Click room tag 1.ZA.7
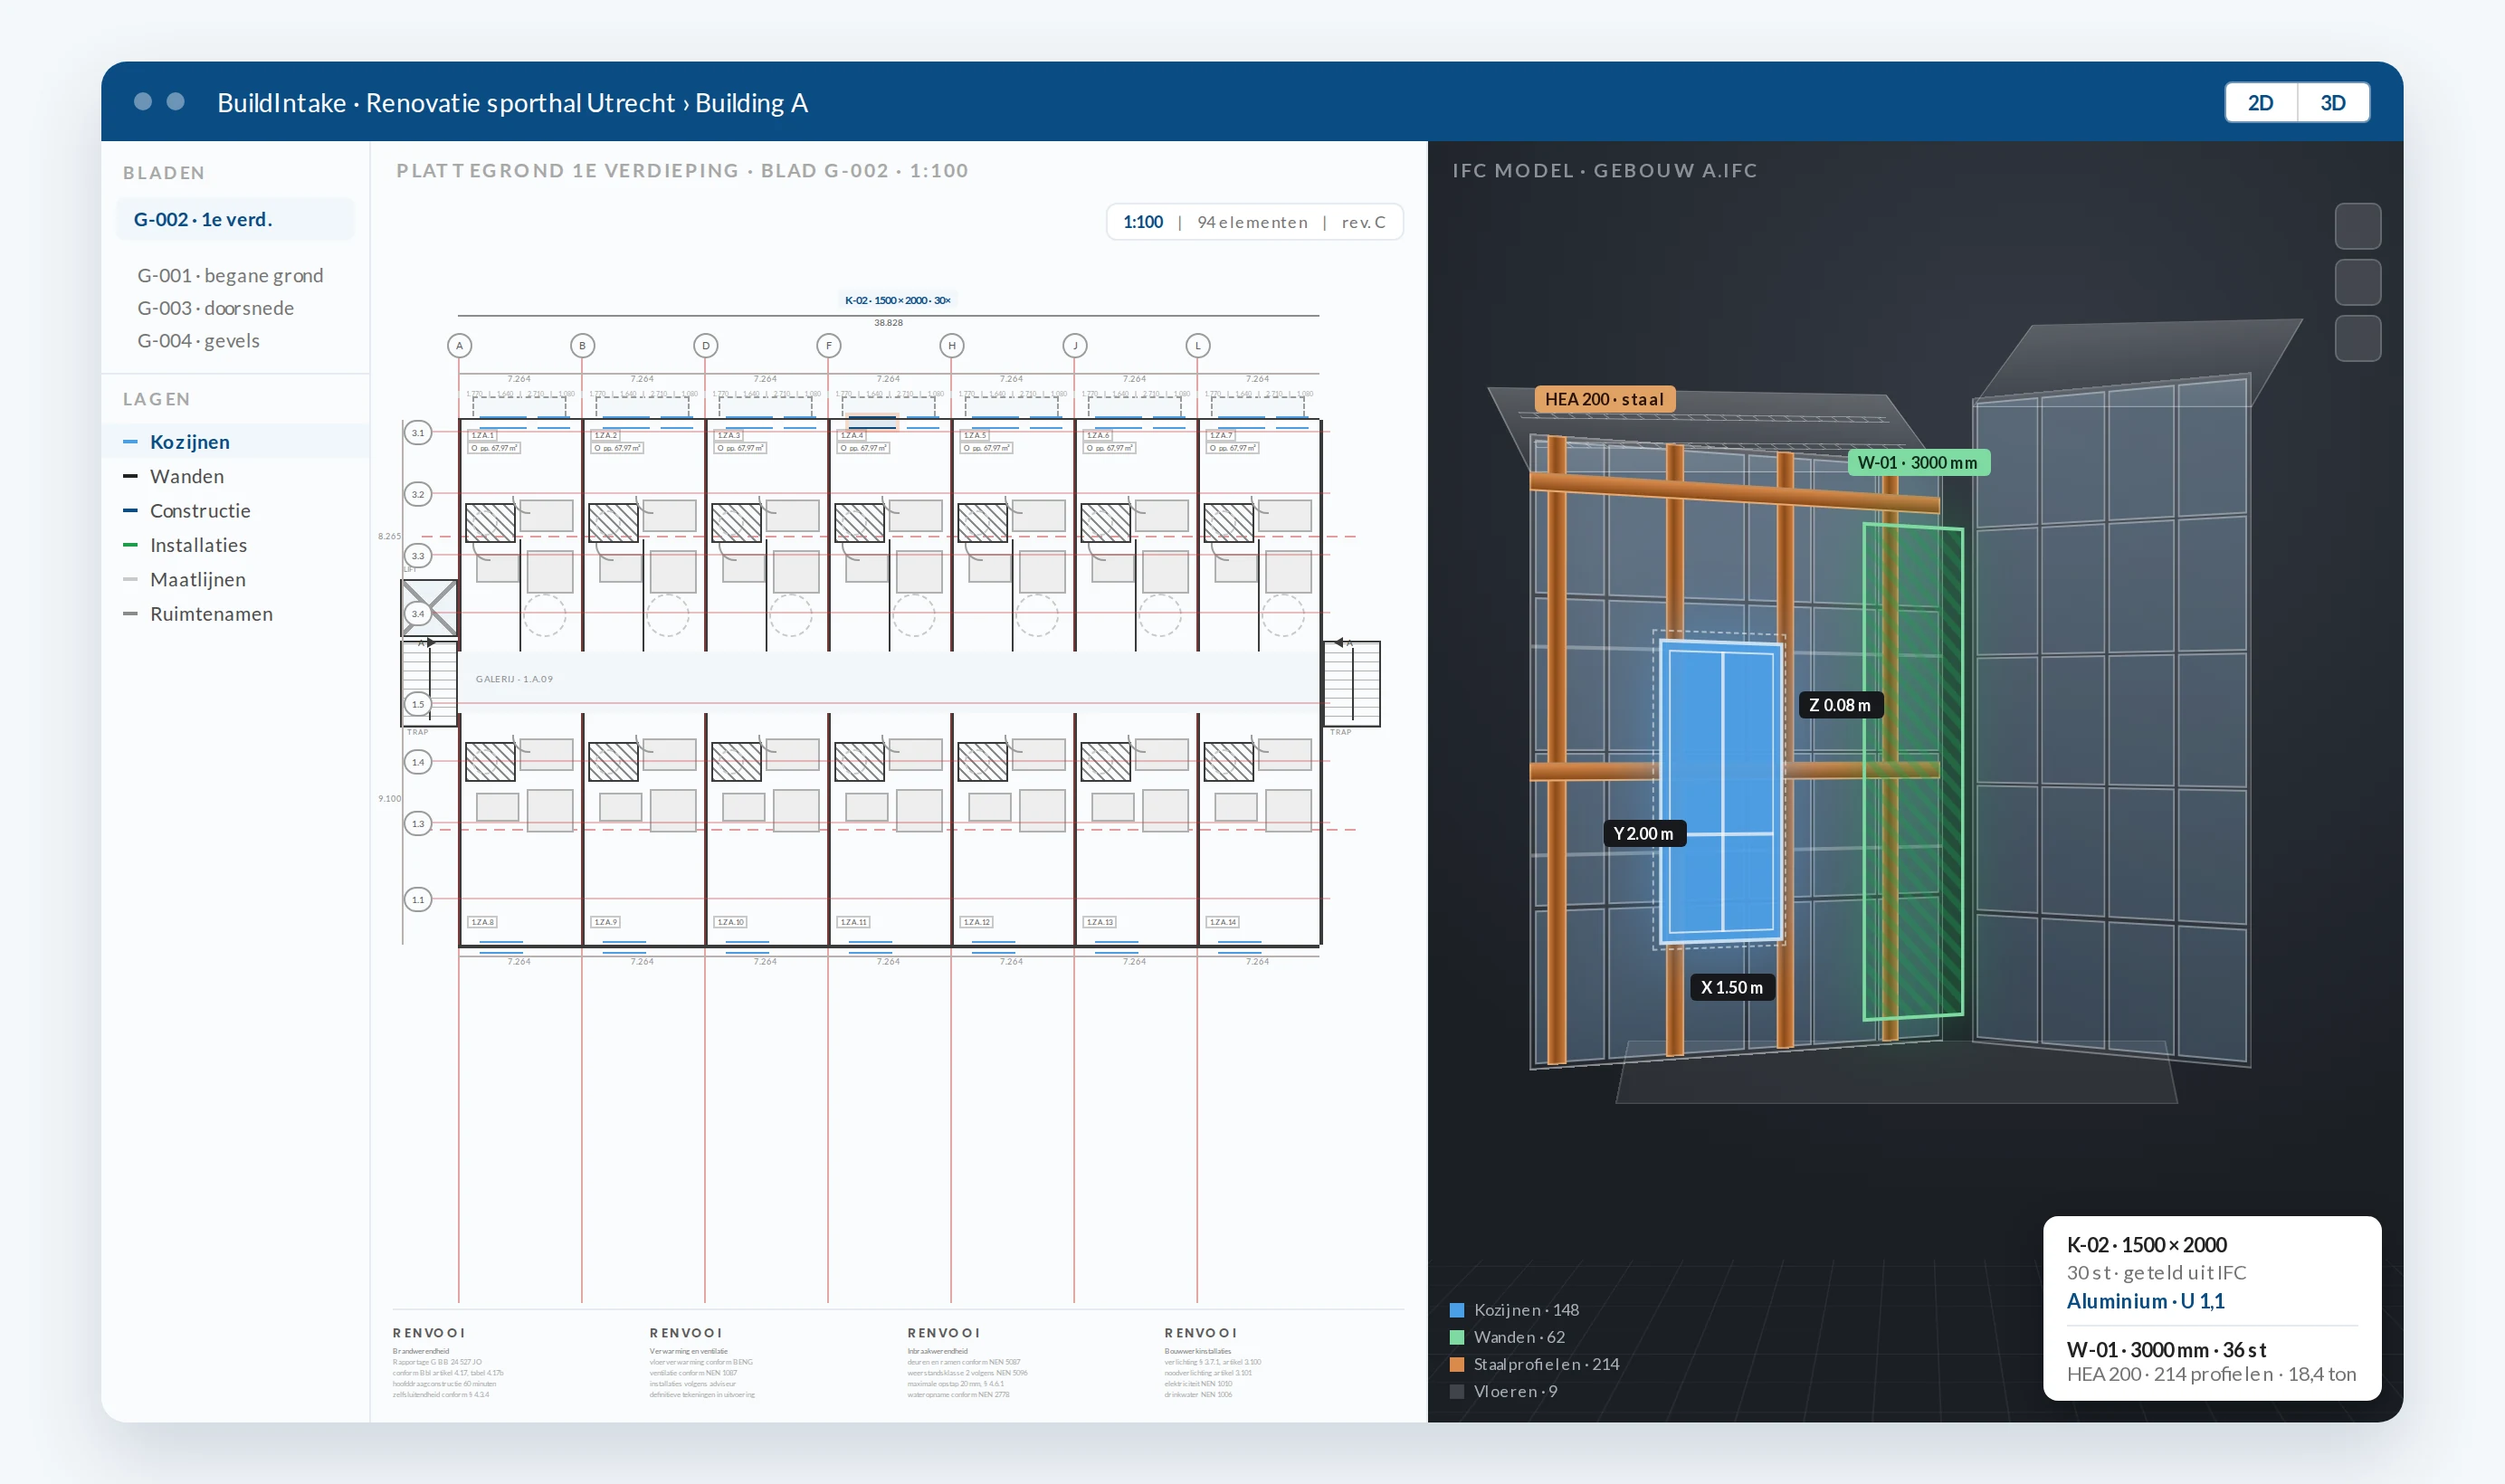The width and height of the screenshot is (2505, 1484). [x=1221, y=435]
